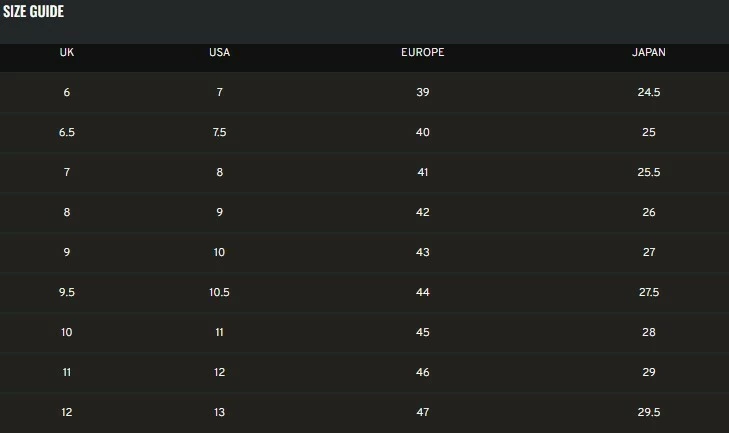Select the USA size 7.5 cell
The width and height of the screenshot is (729, 433).
click(219, 132)
